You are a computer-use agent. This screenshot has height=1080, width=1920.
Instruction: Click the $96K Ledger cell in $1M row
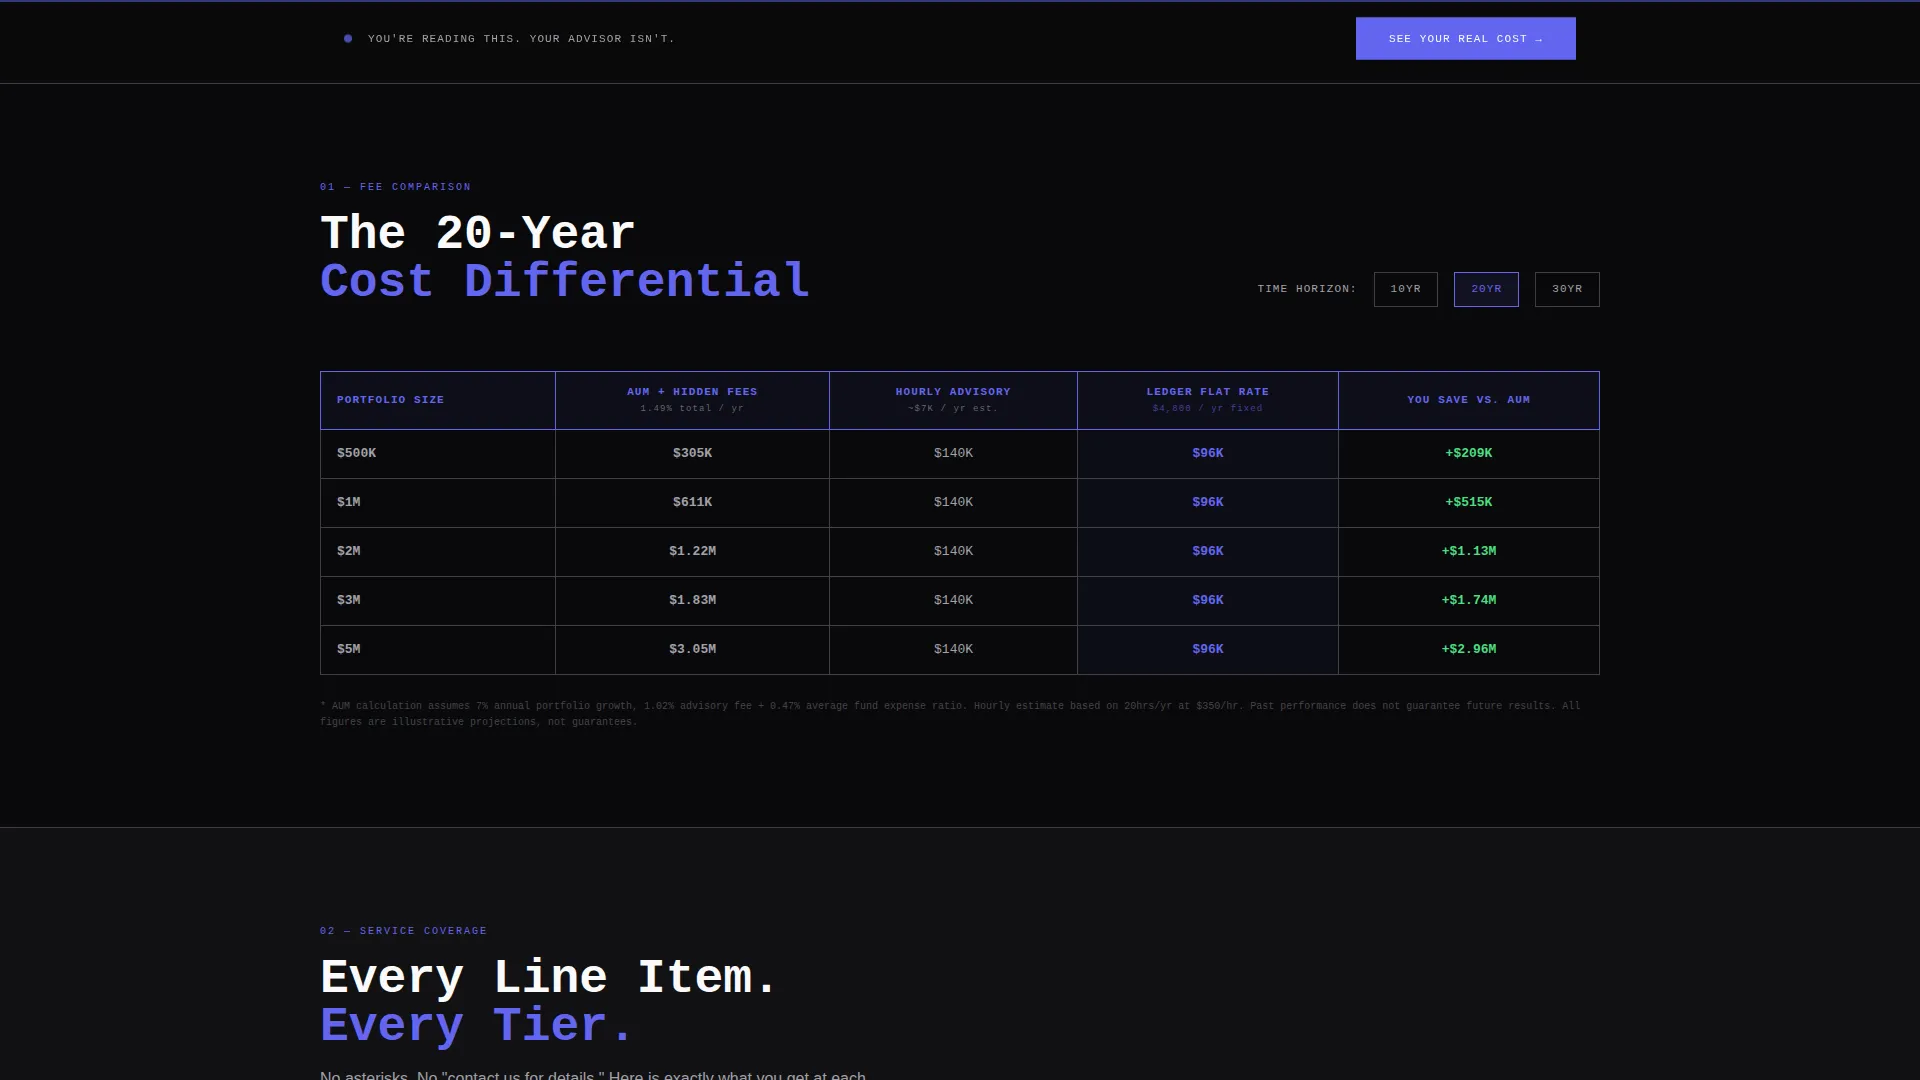click(x=1208, y=503)
